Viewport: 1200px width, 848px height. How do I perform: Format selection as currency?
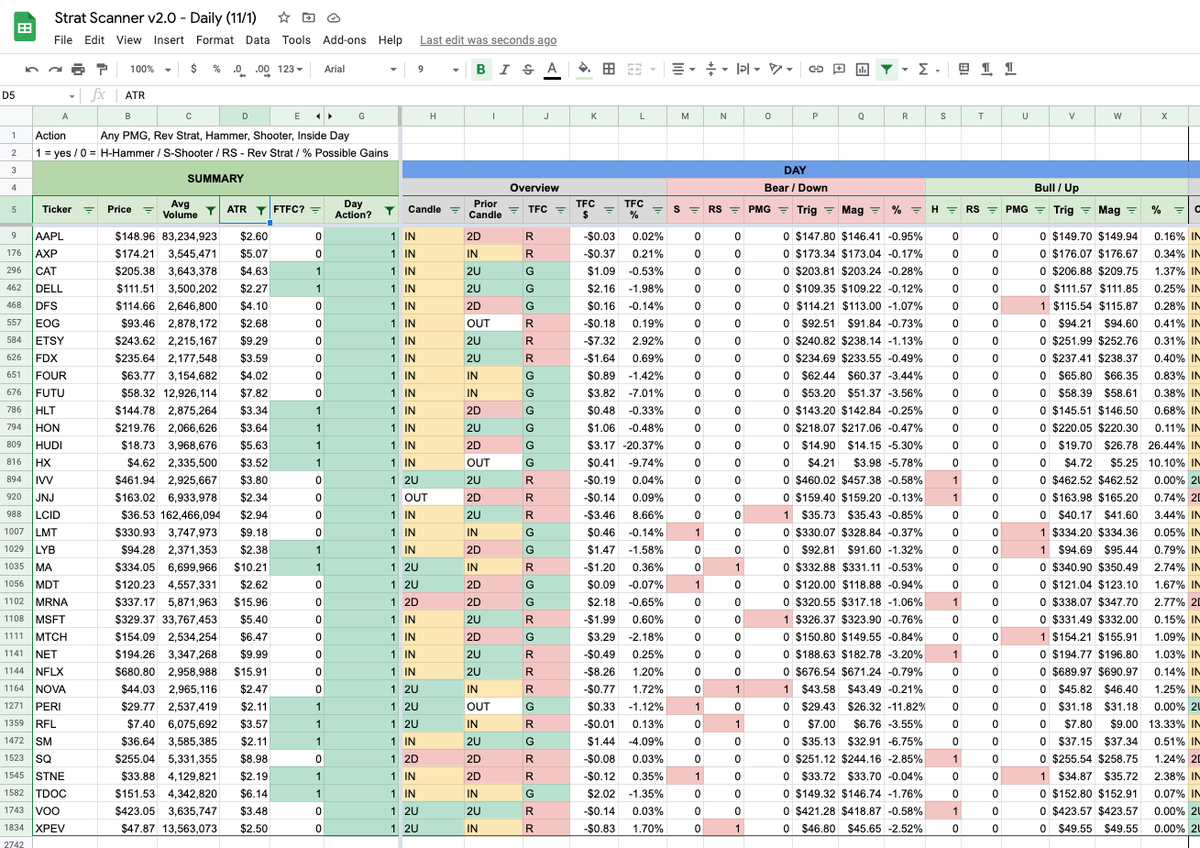[193, 69]
